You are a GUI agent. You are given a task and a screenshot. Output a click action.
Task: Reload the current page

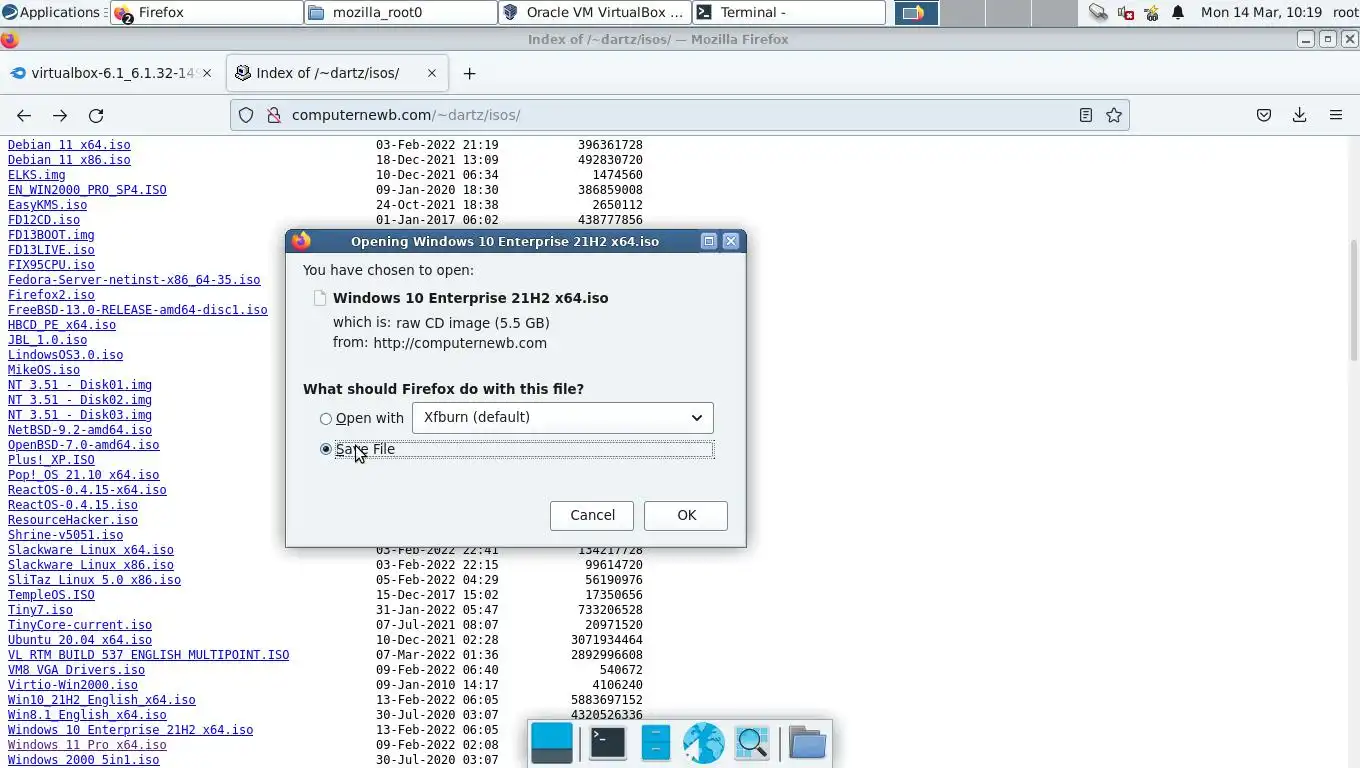[96, 115]
